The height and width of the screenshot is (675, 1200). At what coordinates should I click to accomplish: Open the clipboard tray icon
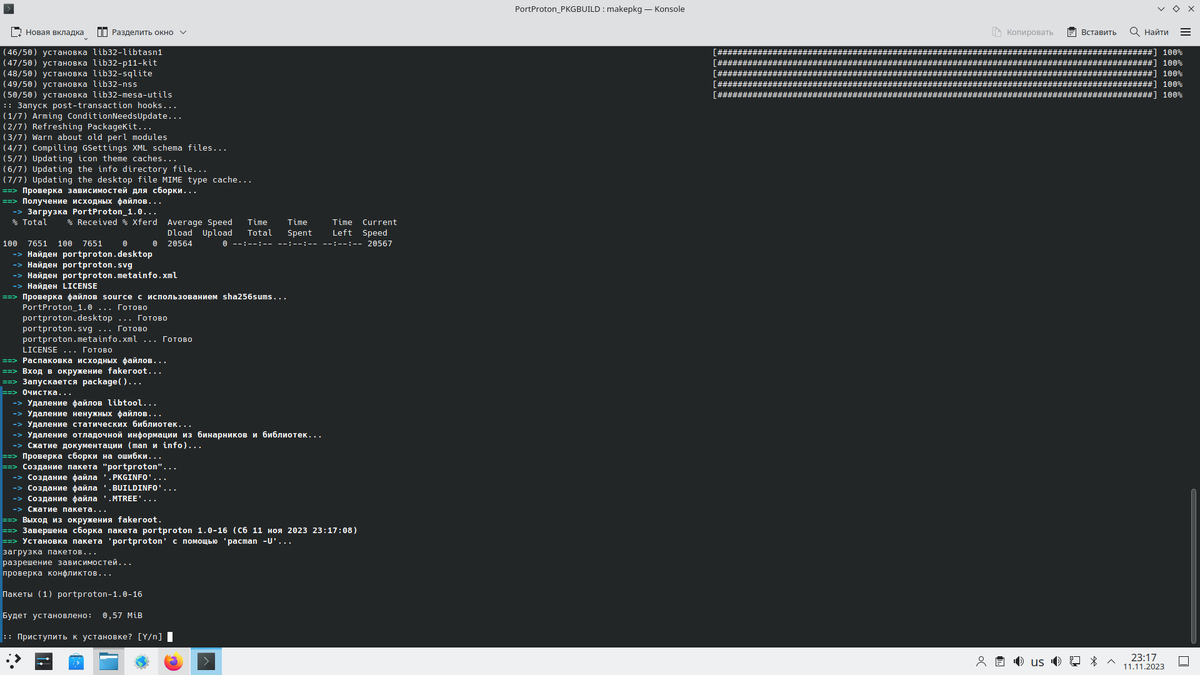[x=999, y=662]
